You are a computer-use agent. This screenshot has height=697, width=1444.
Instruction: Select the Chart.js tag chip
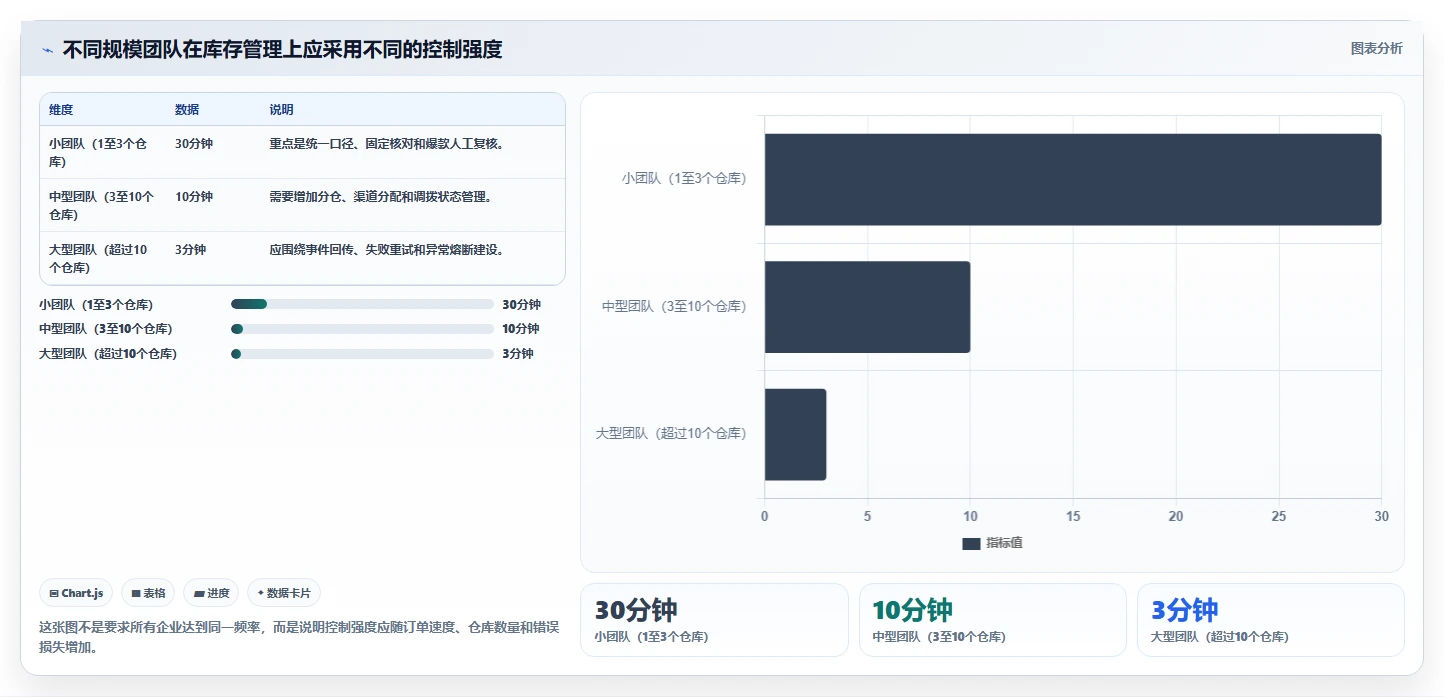tap(76, 593)
